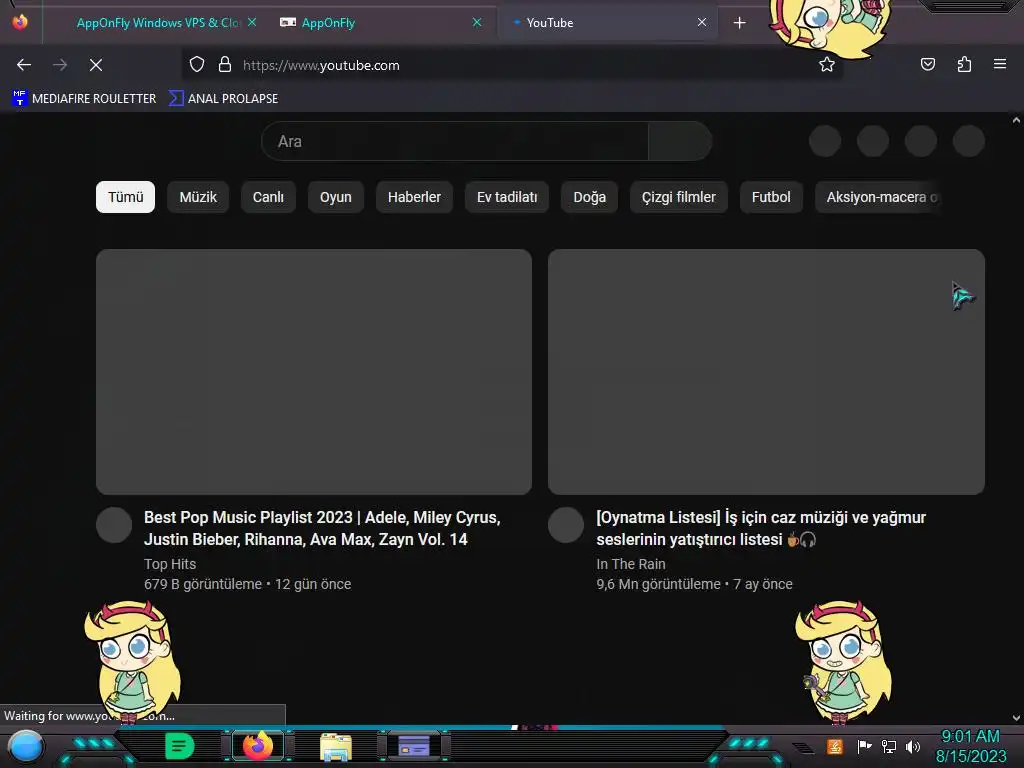The height and width of the screenshot is (768, 1024).
Task: Open In The Rain channel avatar
Action: tap(566, 525)
